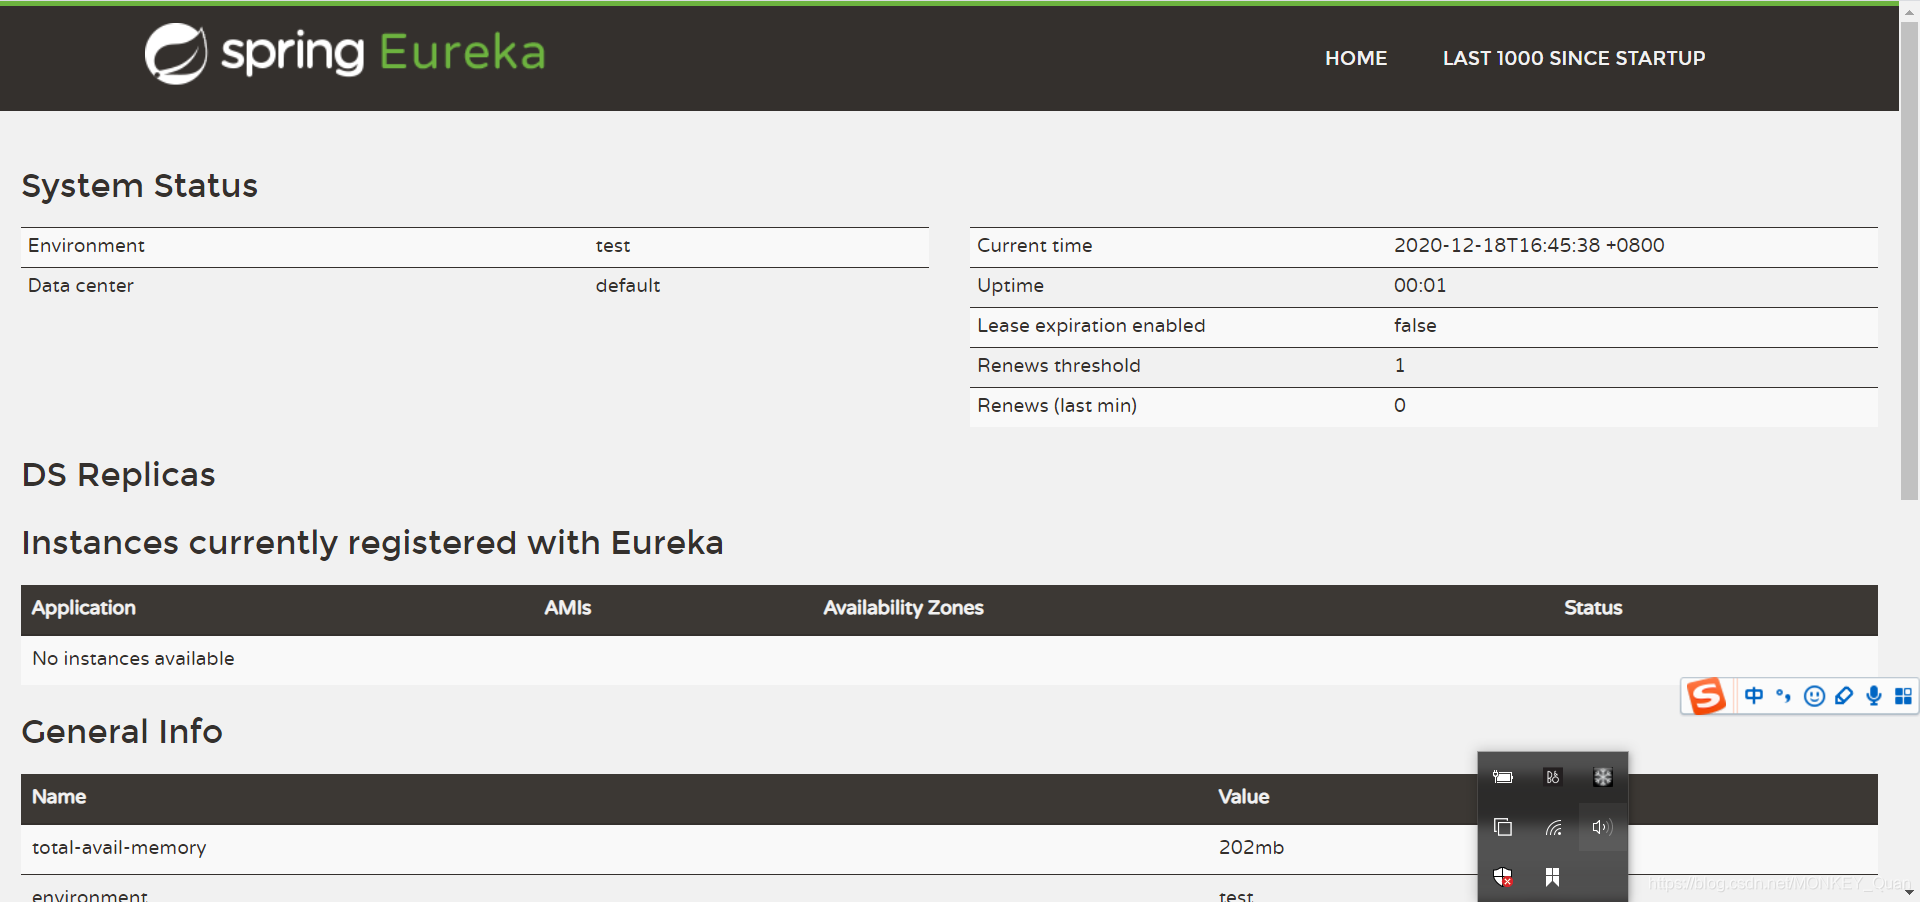
Task: Click 'Lease expiration enabled' label
Action: 1091,325
